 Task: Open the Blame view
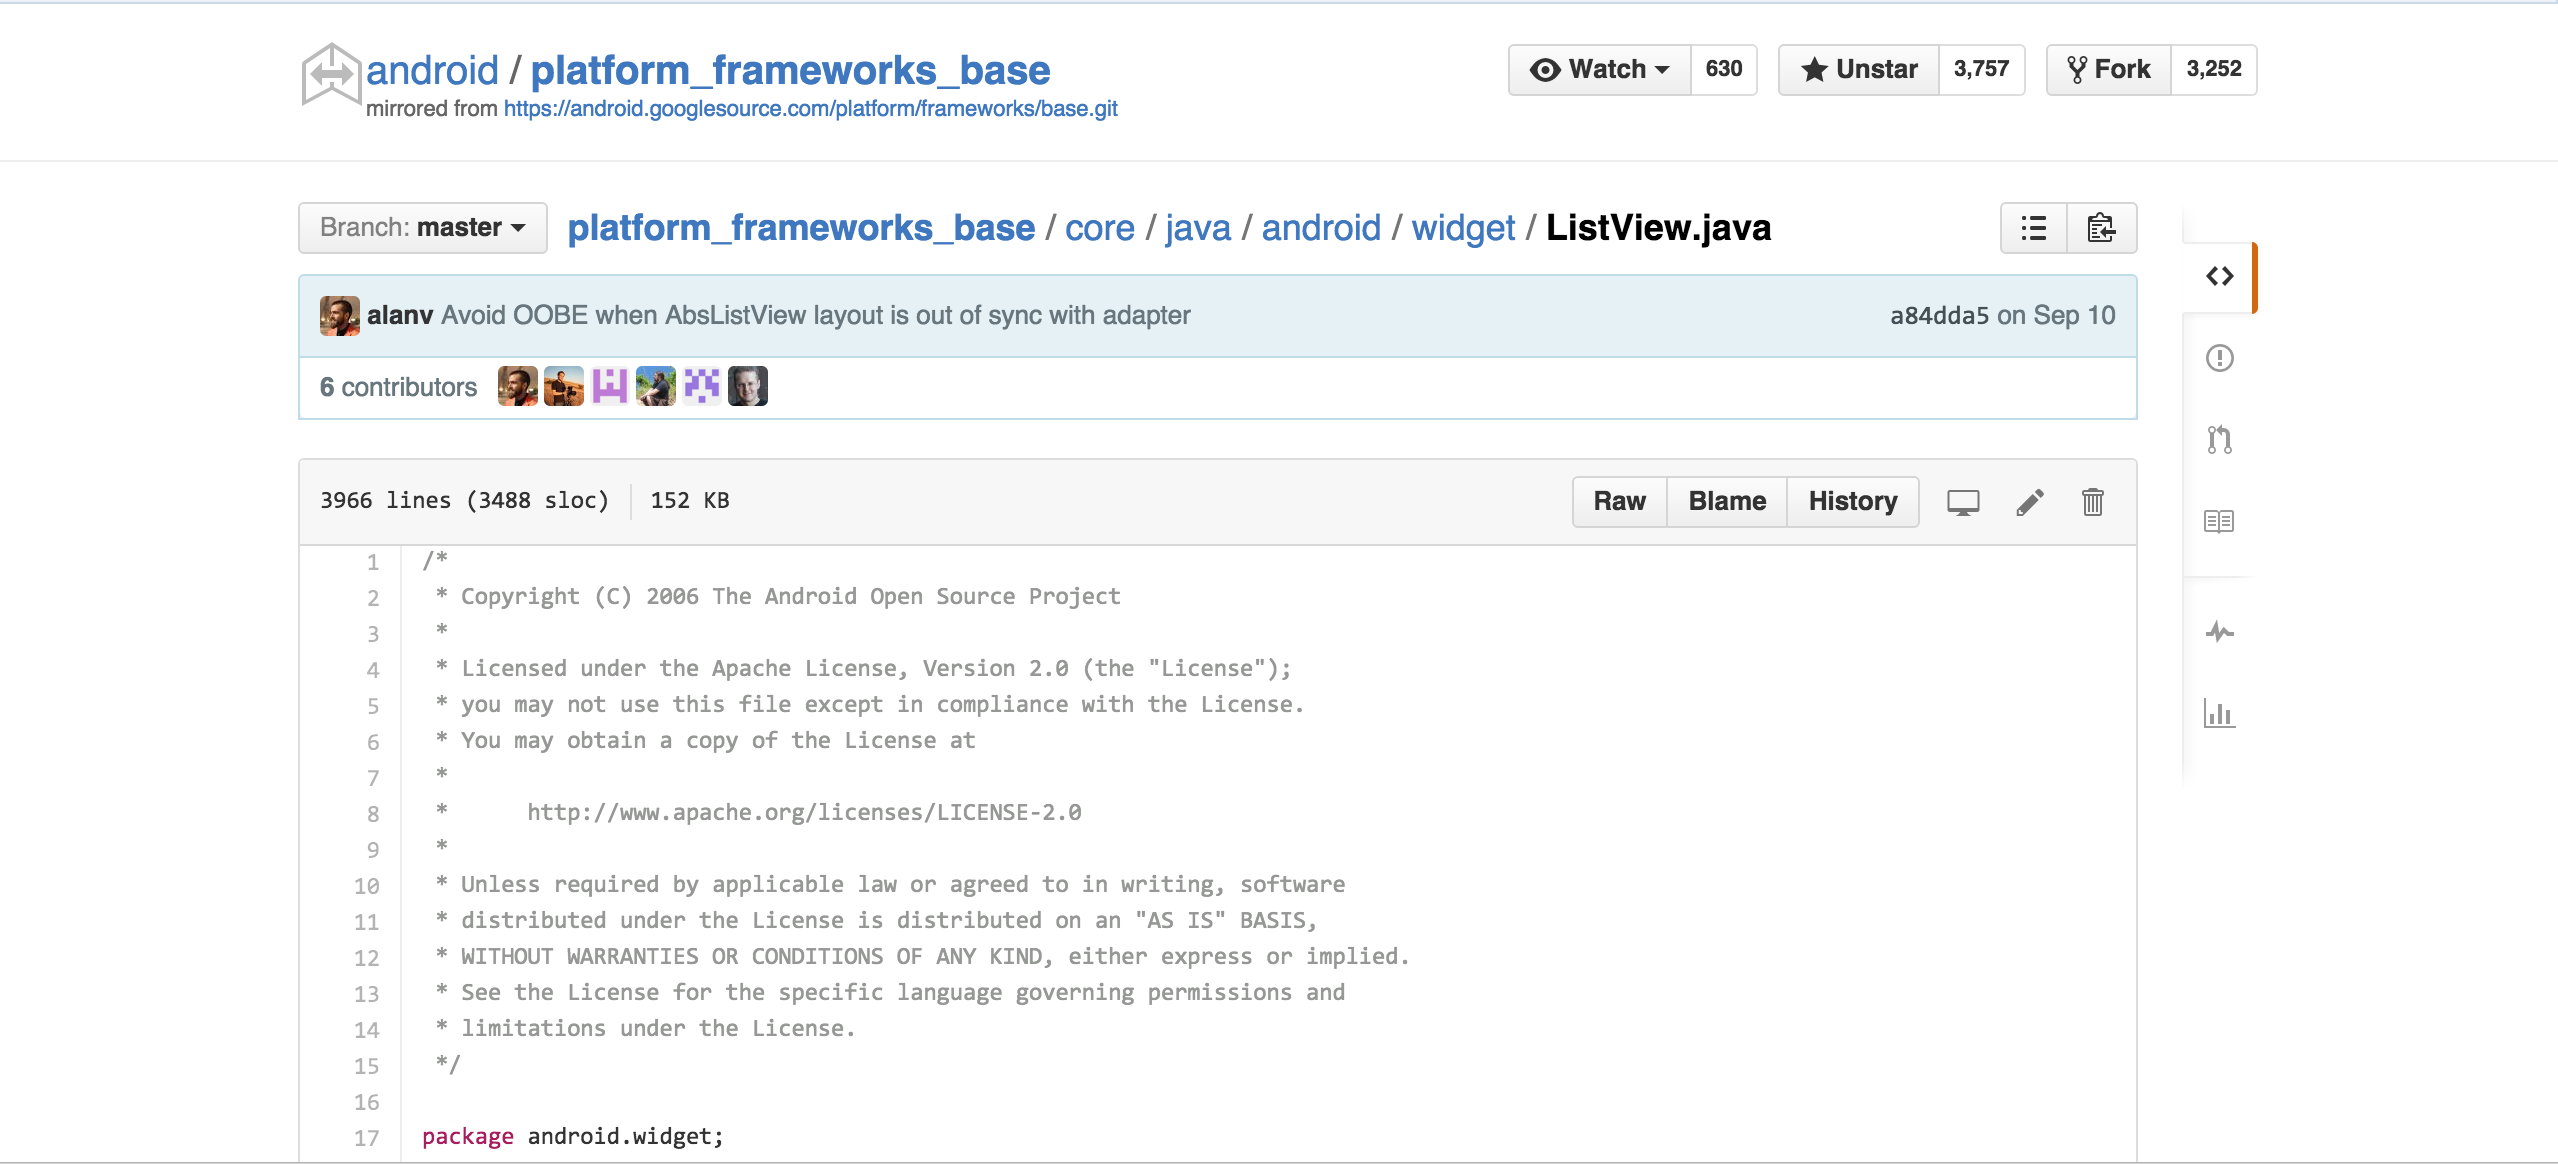1726,499
